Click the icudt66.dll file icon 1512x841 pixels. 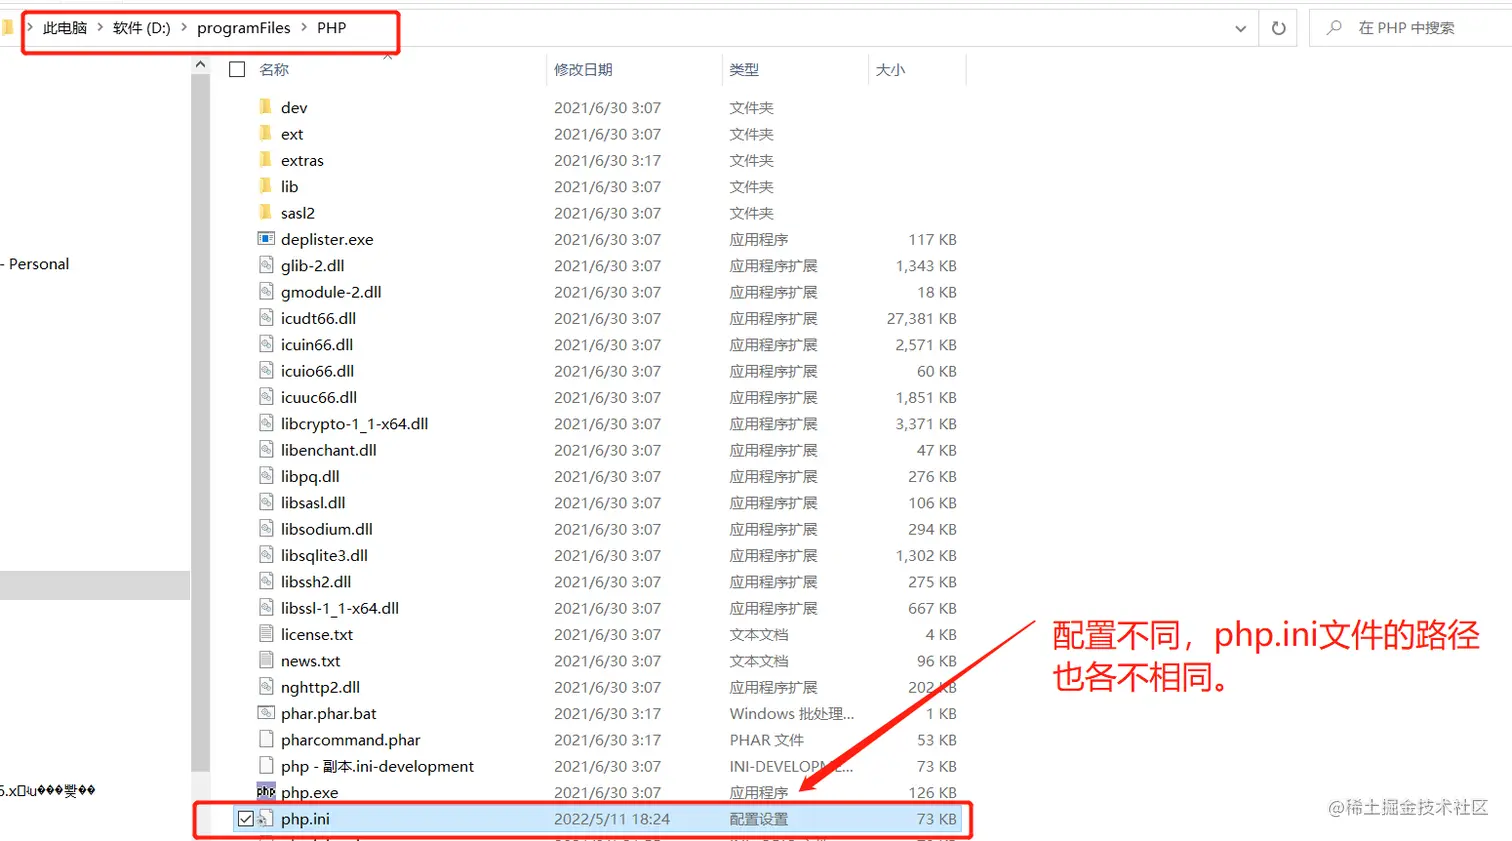tap(266, 318)
